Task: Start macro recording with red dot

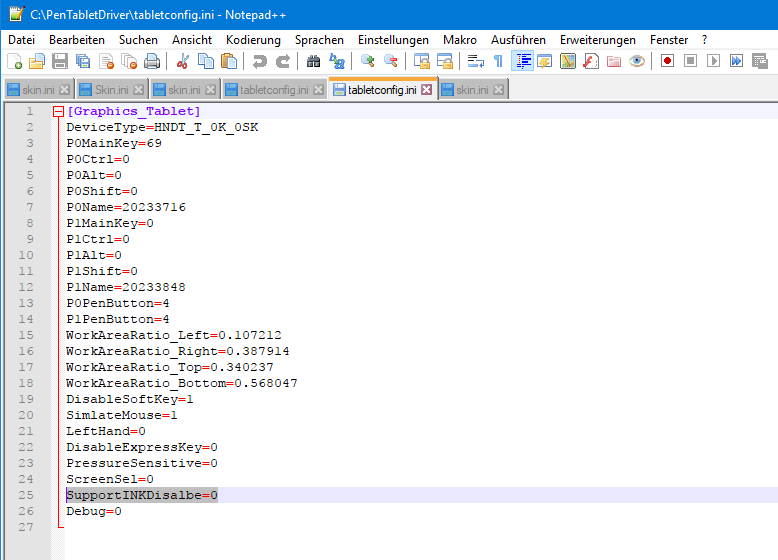Action: (x=667, y=61)
